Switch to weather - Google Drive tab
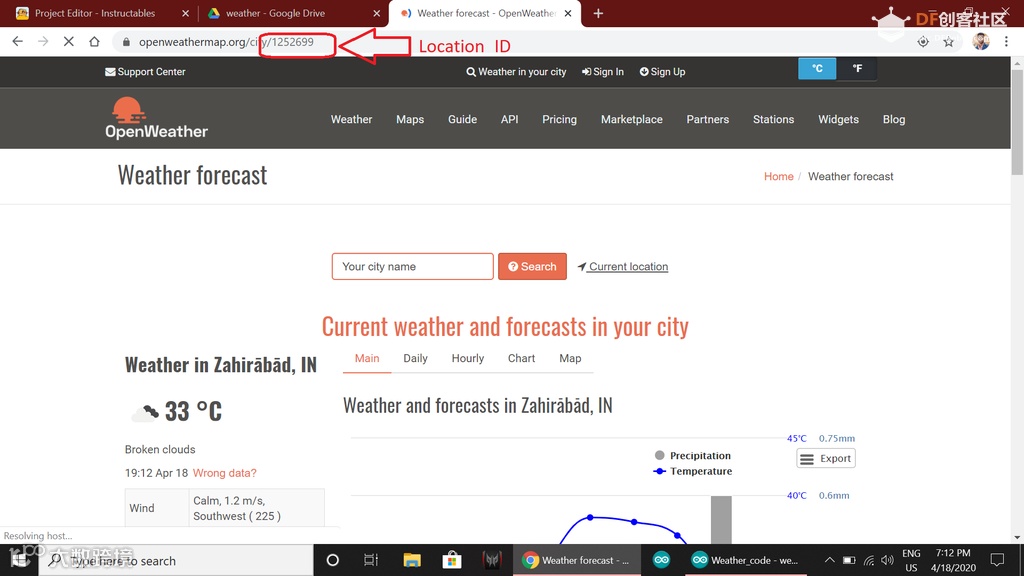1024x576 pixels. point(275,13)
